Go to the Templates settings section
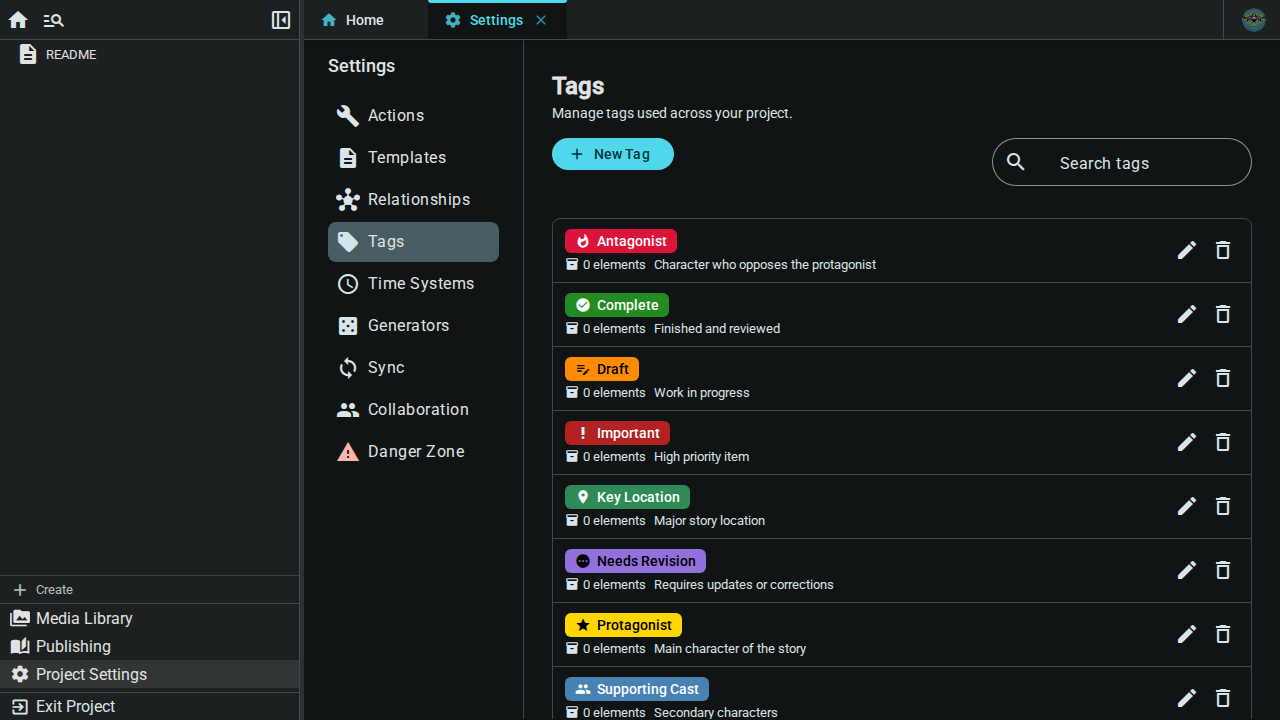 [x=413, y=158]
